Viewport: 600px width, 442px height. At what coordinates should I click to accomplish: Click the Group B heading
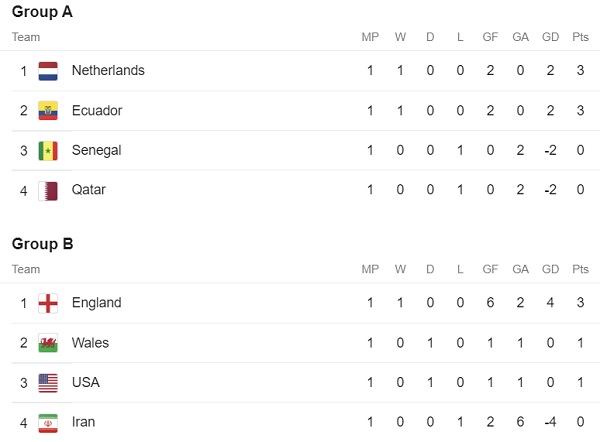pyautogui.click(x=42, y=244)
